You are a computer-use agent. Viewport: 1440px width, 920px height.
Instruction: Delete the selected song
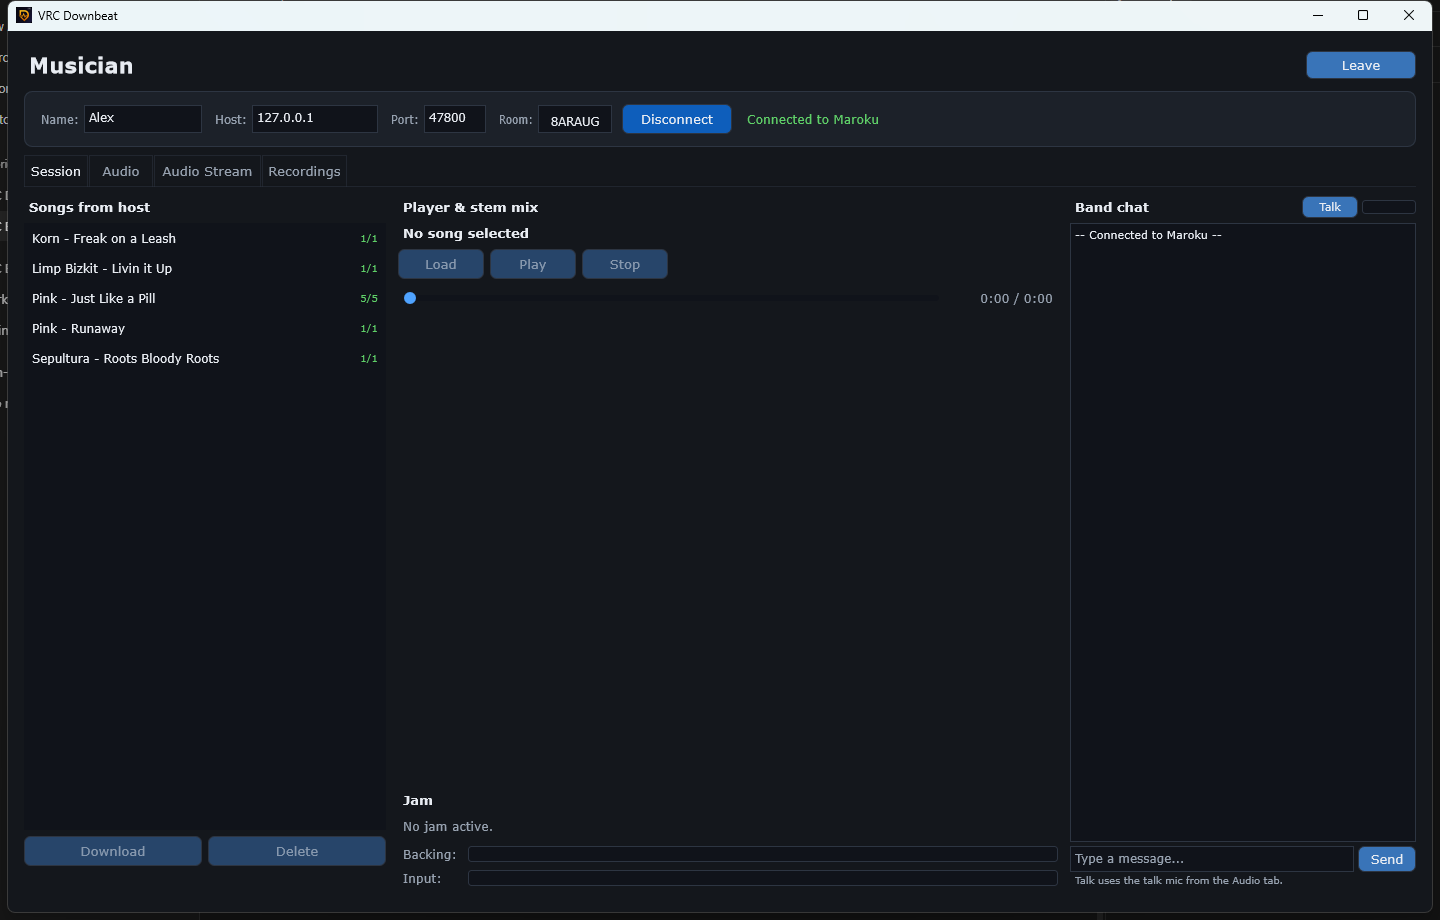click(297, 851)
